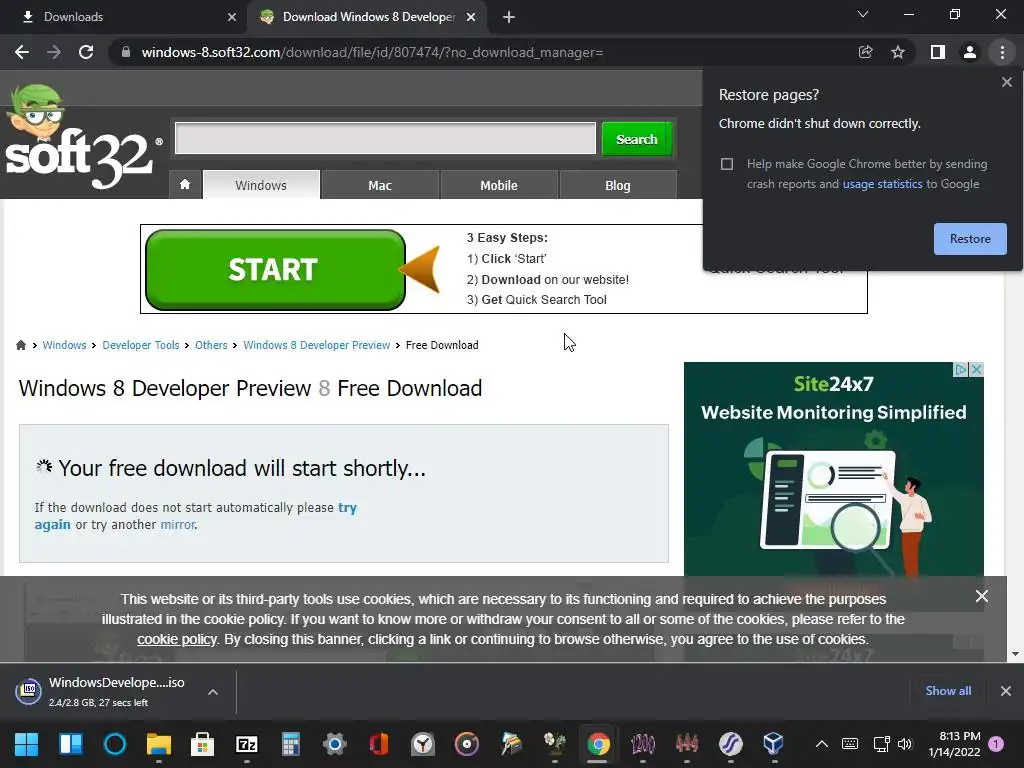1024x768 pixels.
Task: Launch Microsoft Store from the taskbar
Action: point(202,744)
